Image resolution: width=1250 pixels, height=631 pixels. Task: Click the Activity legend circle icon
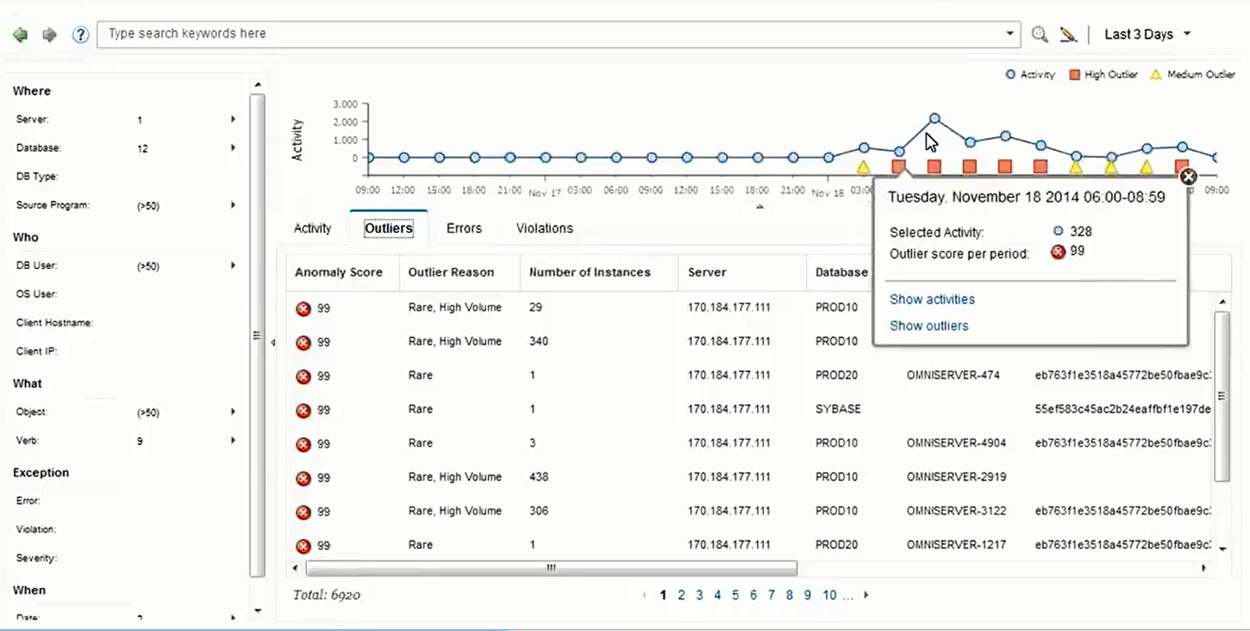1010,74
